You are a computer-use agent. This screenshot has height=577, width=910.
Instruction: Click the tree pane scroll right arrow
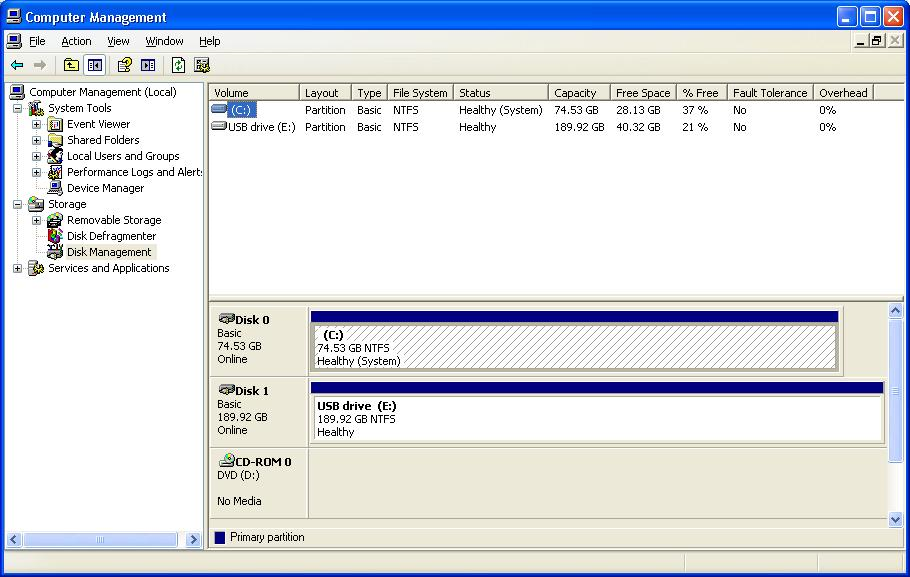(193, 540)
